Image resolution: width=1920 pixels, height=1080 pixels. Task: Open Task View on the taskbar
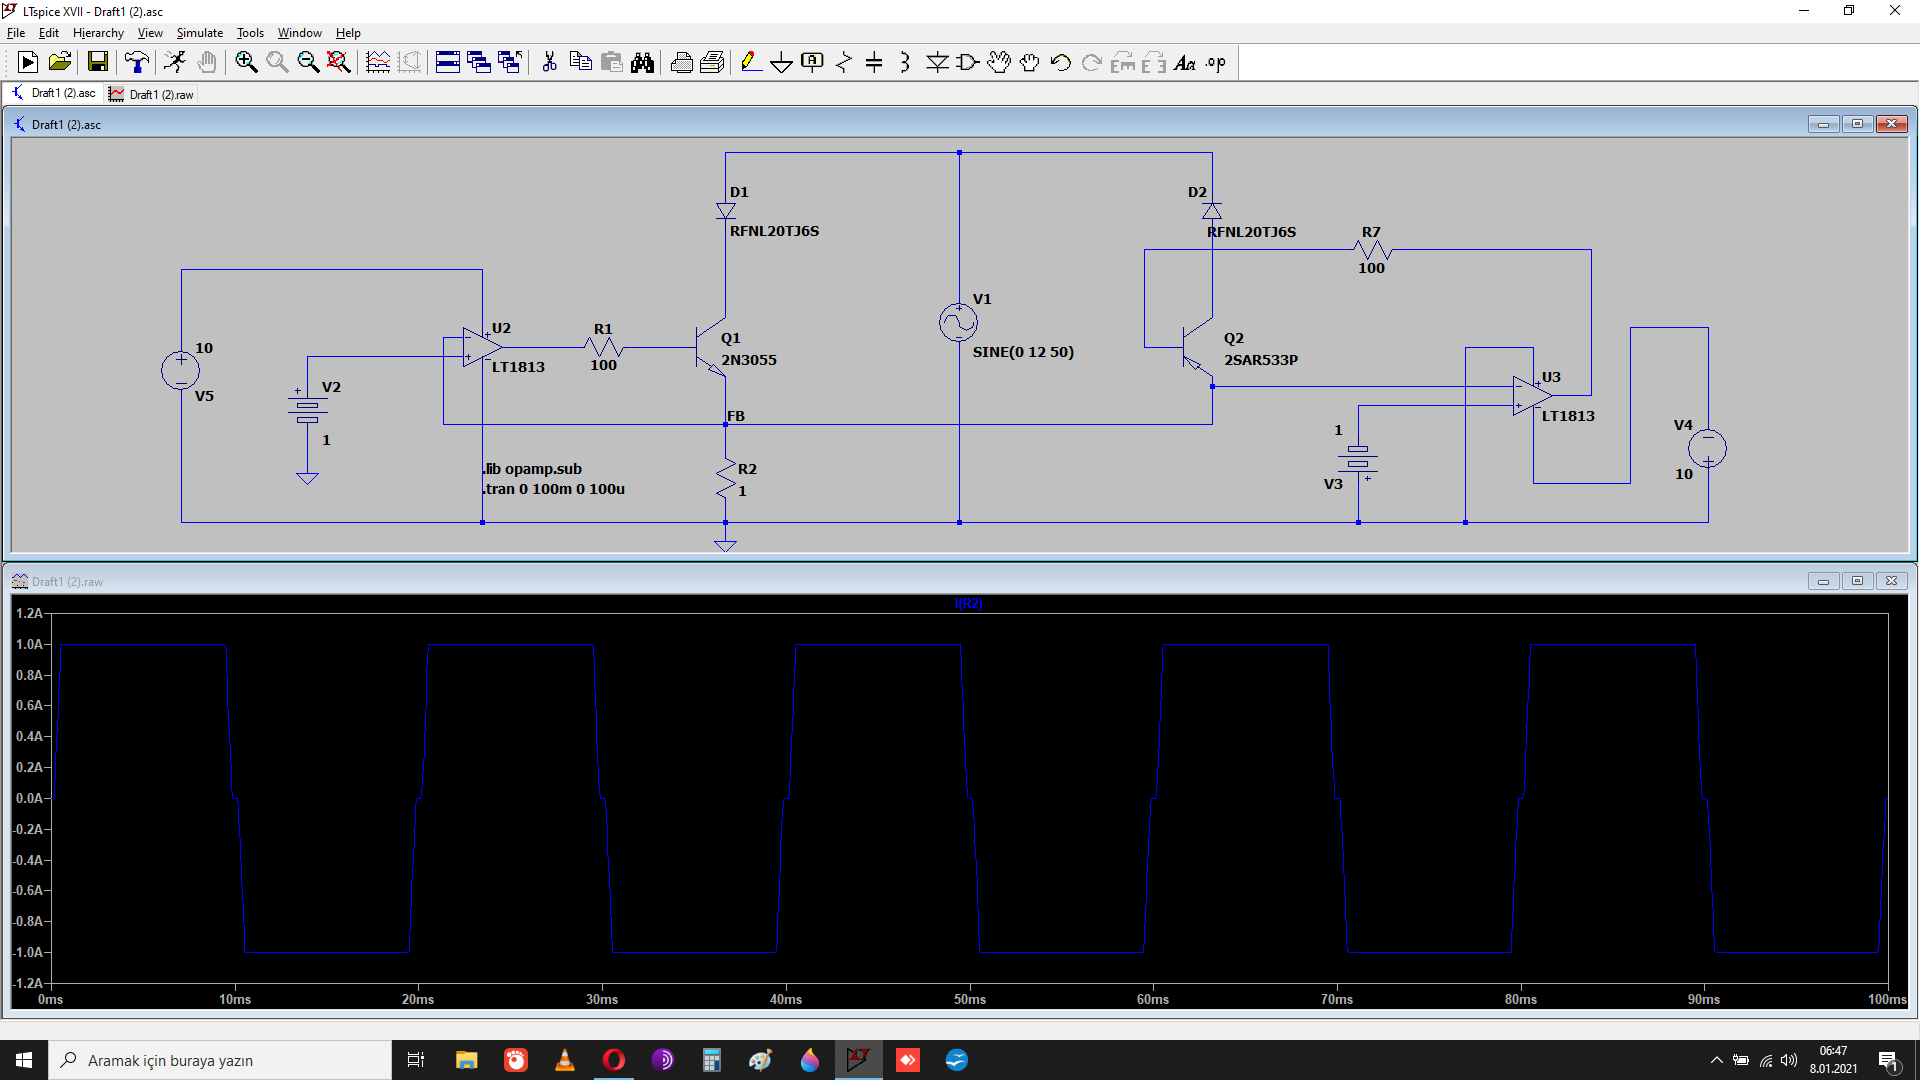[416, 1060]
